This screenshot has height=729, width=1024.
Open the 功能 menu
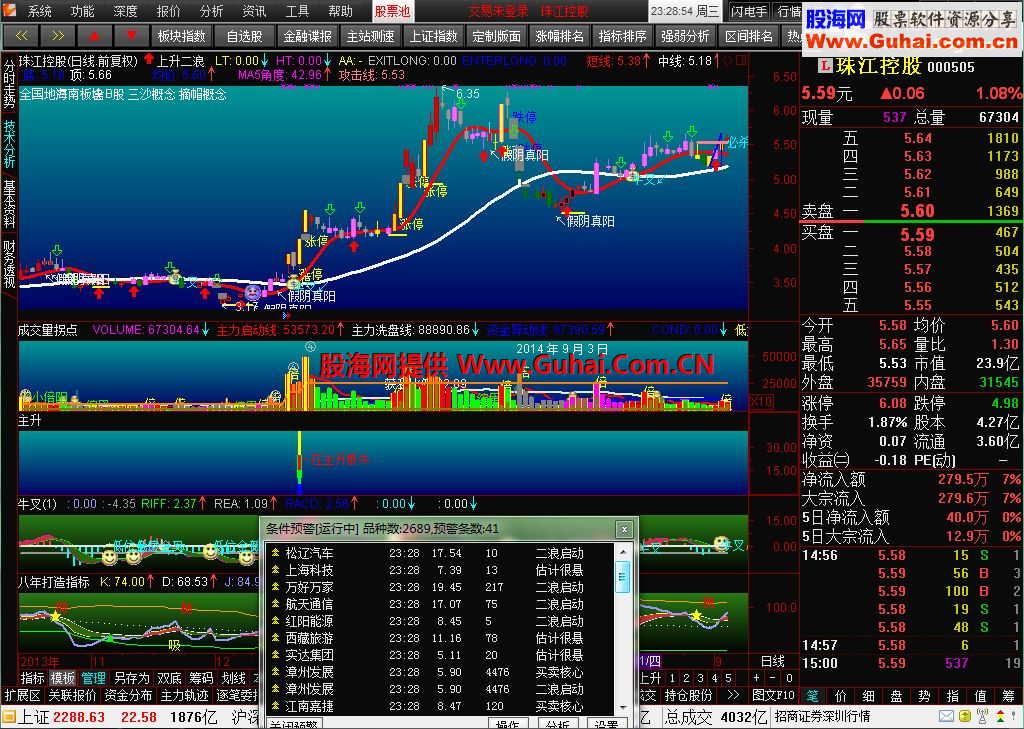click(x=82, y=11)
